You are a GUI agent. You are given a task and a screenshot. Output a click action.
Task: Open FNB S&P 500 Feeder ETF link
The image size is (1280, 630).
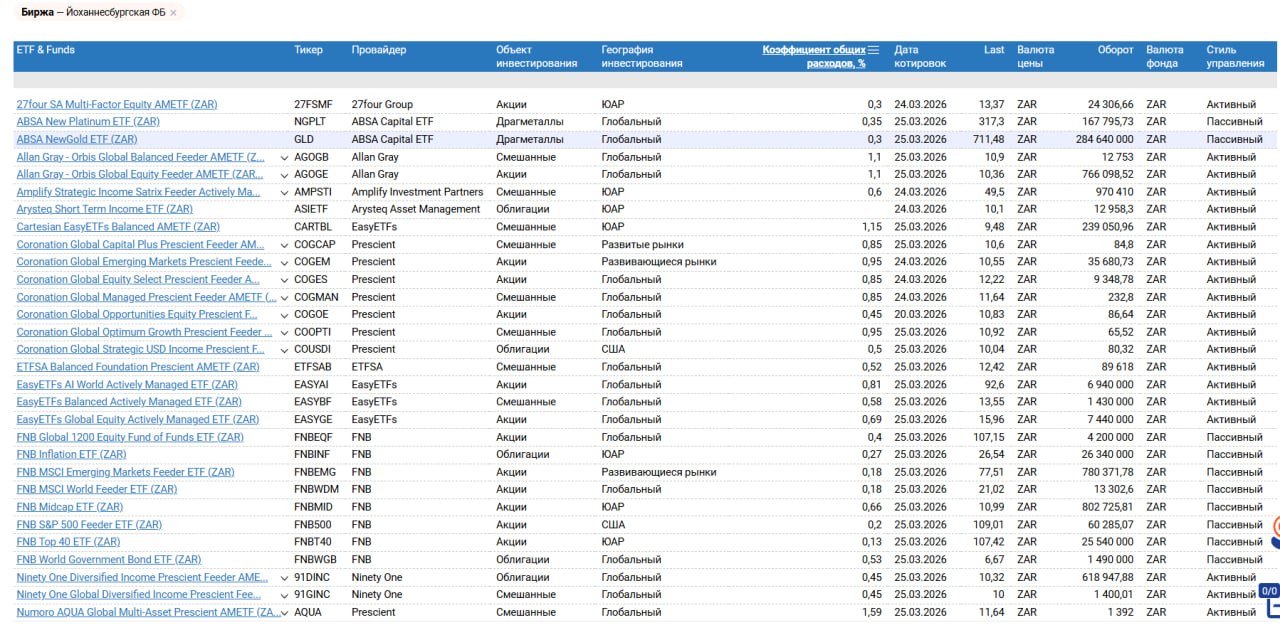[x=89, y=525]
